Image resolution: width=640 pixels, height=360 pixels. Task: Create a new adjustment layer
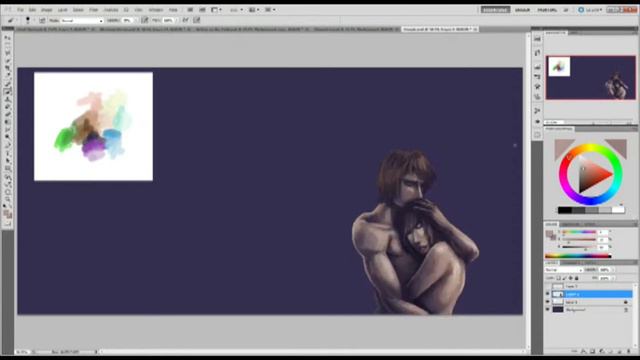[601, 351]
